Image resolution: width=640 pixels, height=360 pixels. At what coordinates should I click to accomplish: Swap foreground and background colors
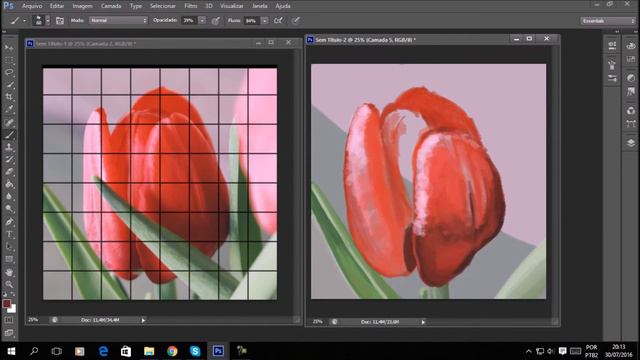(x=13, y=294)
